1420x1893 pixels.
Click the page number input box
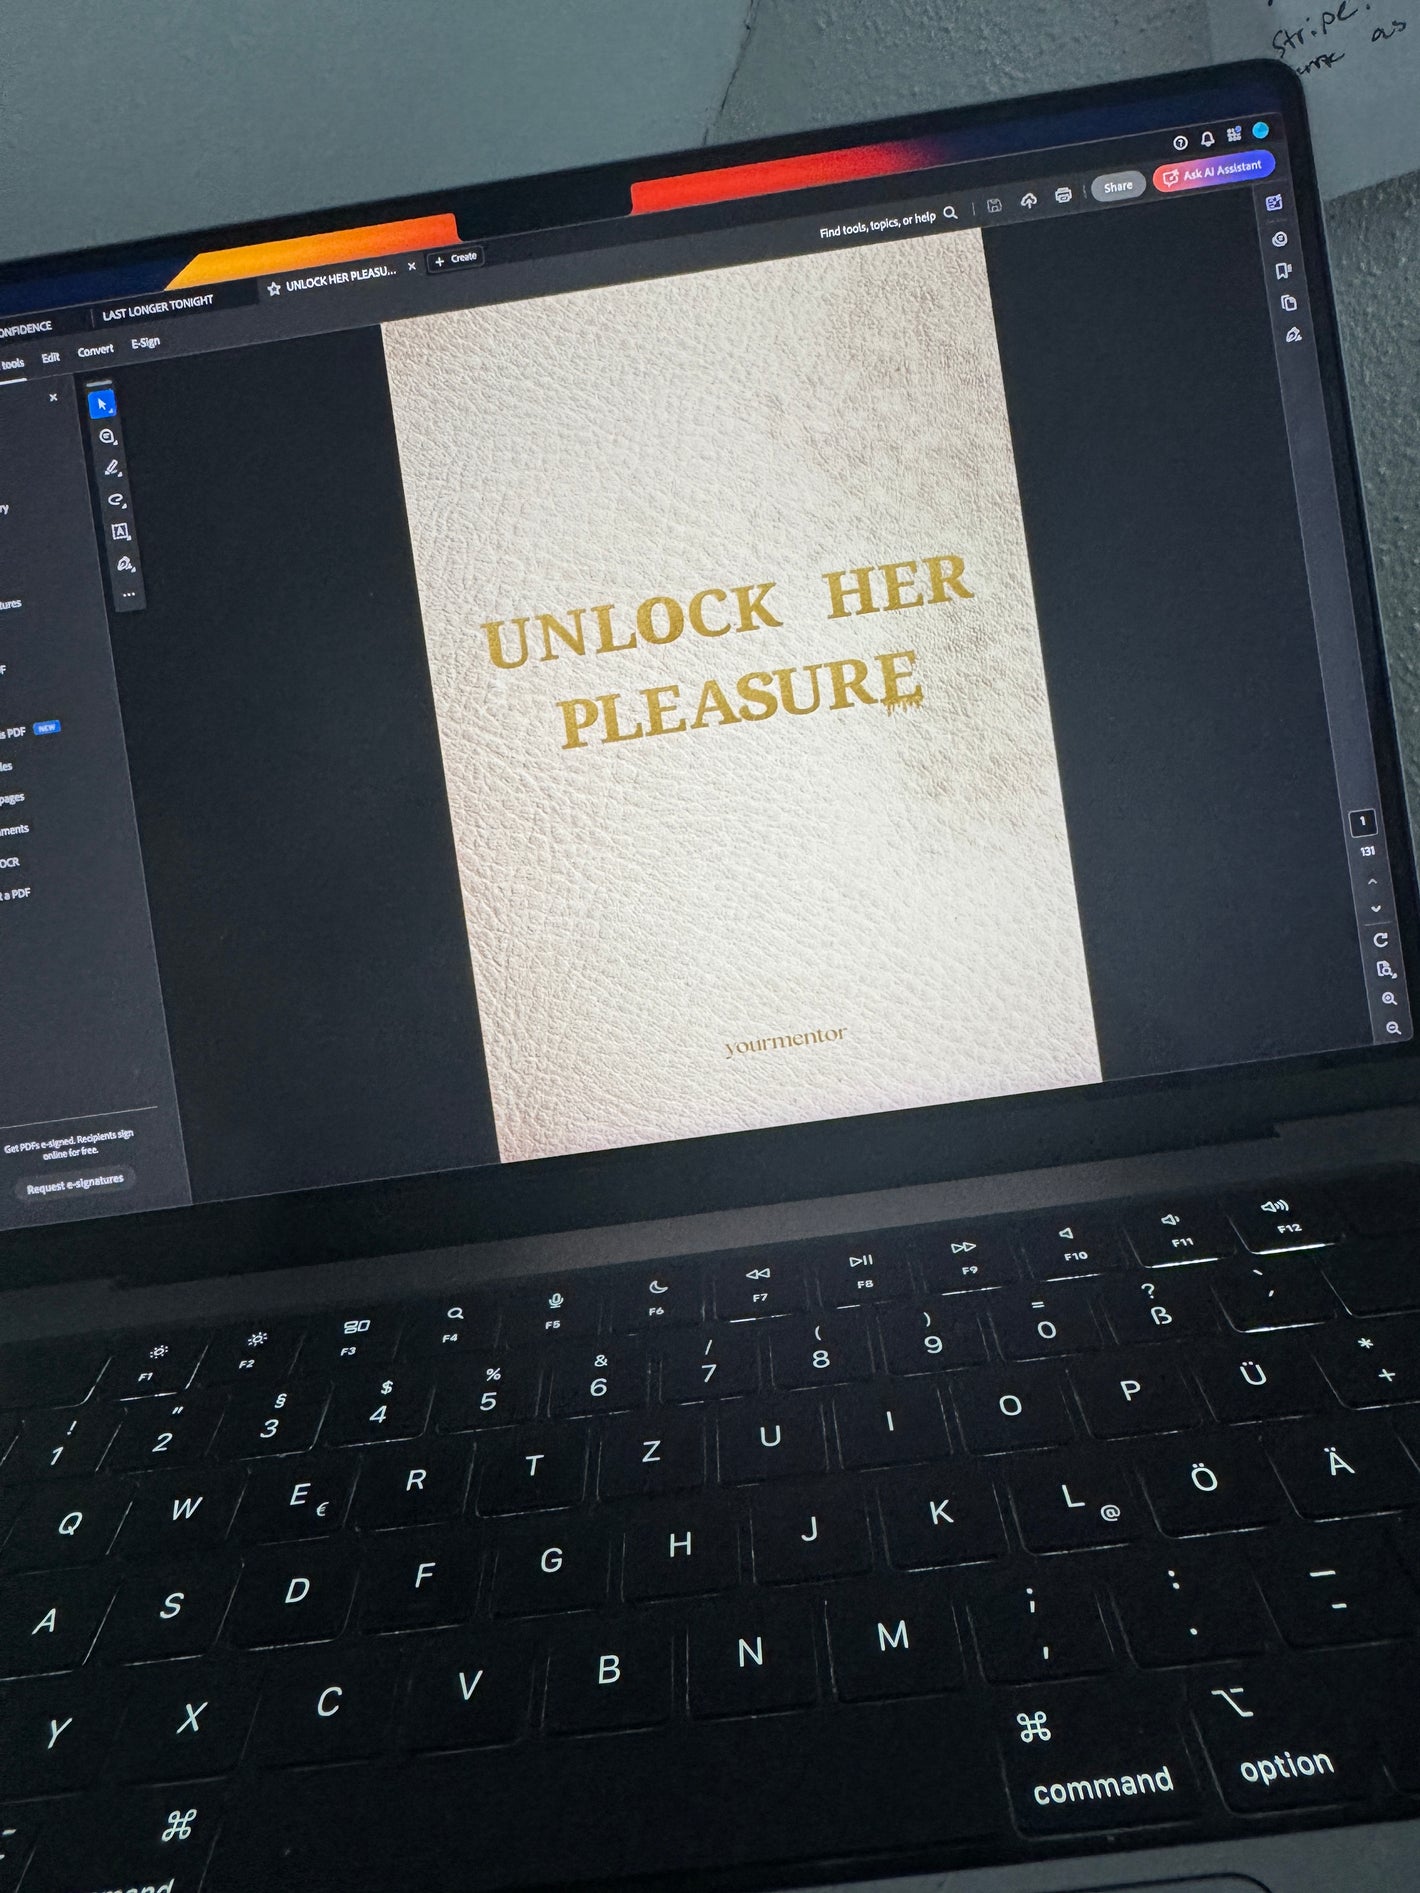tap(1362, 822)
